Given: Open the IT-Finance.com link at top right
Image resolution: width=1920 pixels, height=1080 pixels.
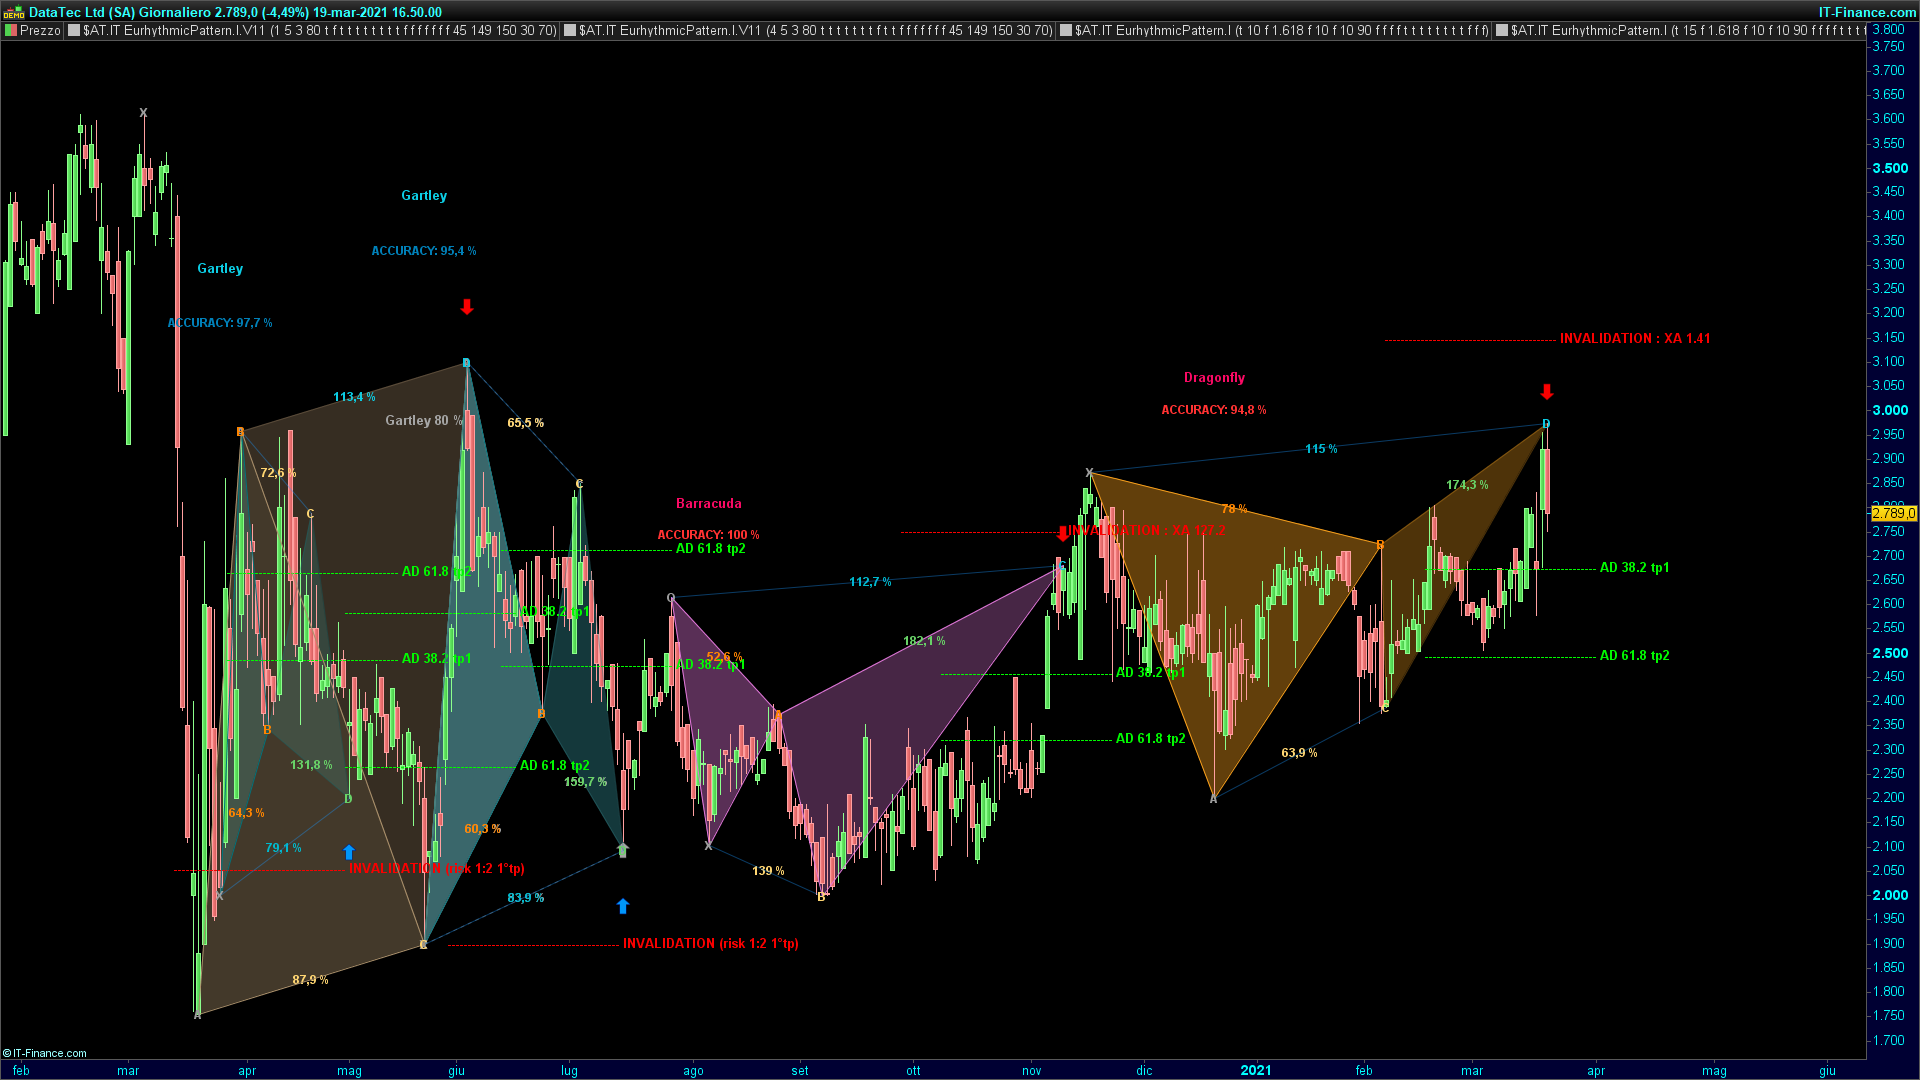Looking at the screenshot, I should (1866, 12).
